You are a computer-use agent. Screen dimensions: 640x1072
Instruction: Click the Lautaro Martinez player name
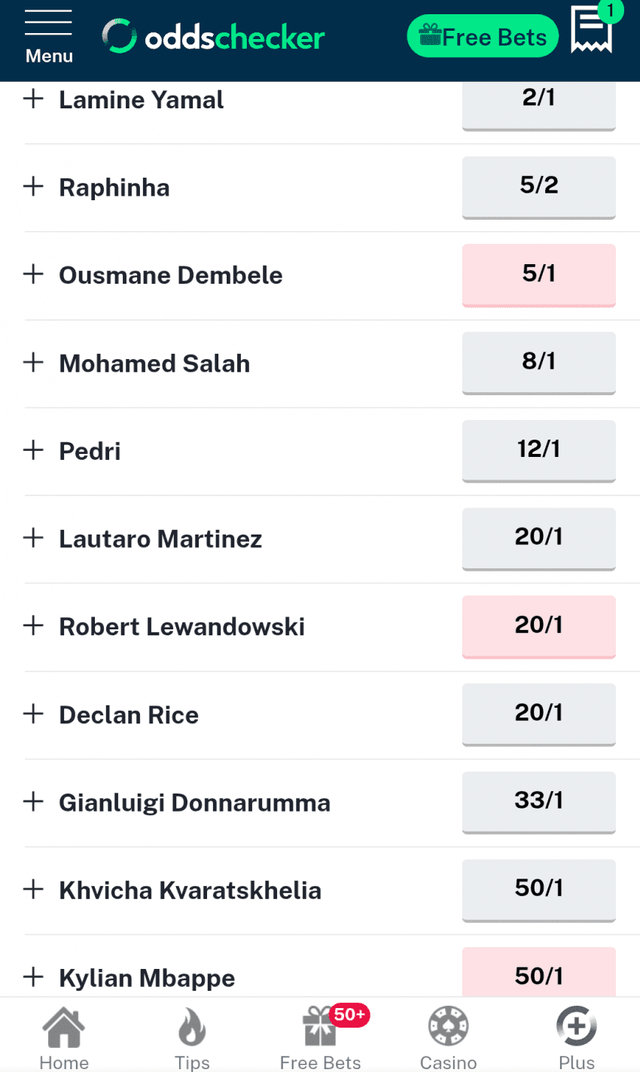pos(160,539)
